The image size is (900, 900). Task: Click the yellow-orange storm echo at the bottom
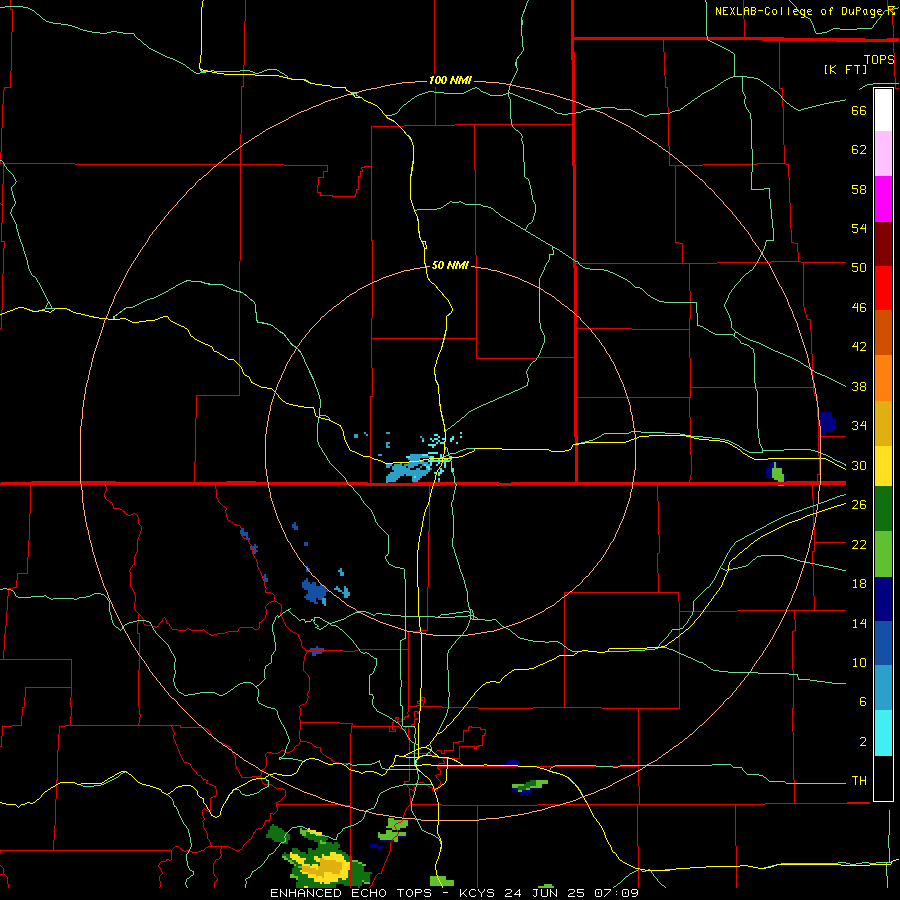pos(325,866)
